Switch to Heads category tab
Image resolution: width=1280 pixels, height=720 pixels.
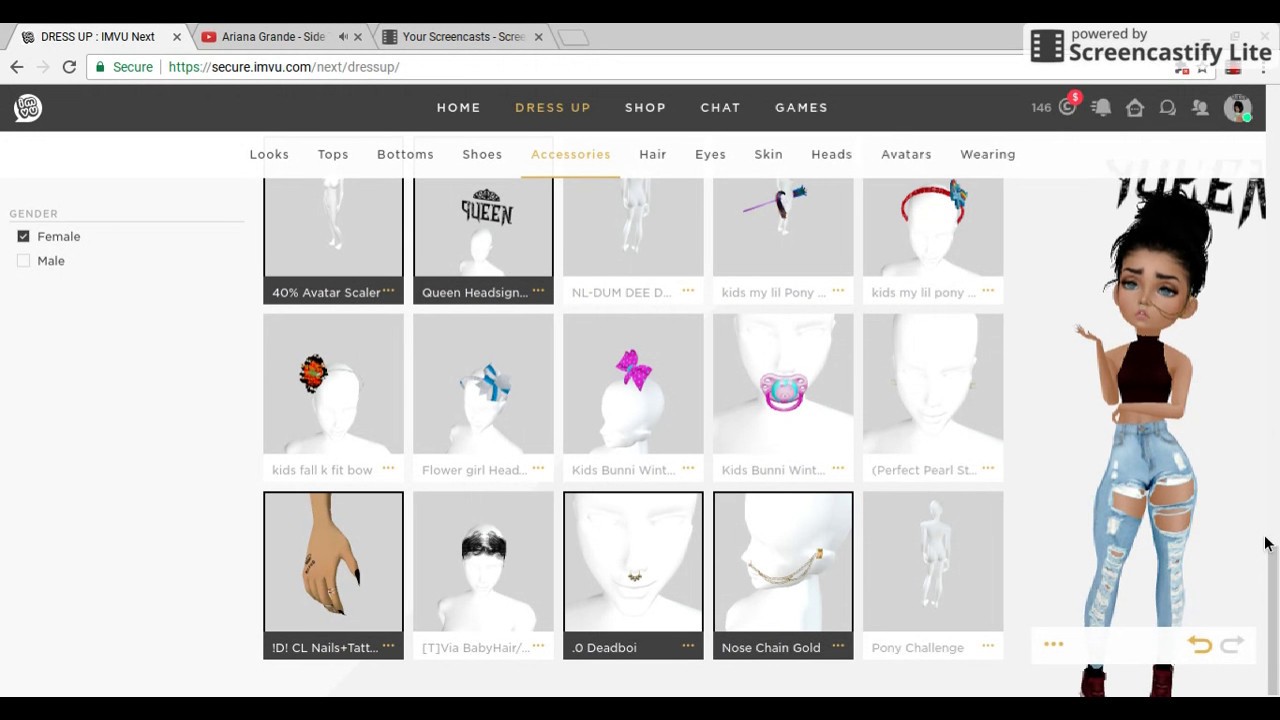[831, 154]
